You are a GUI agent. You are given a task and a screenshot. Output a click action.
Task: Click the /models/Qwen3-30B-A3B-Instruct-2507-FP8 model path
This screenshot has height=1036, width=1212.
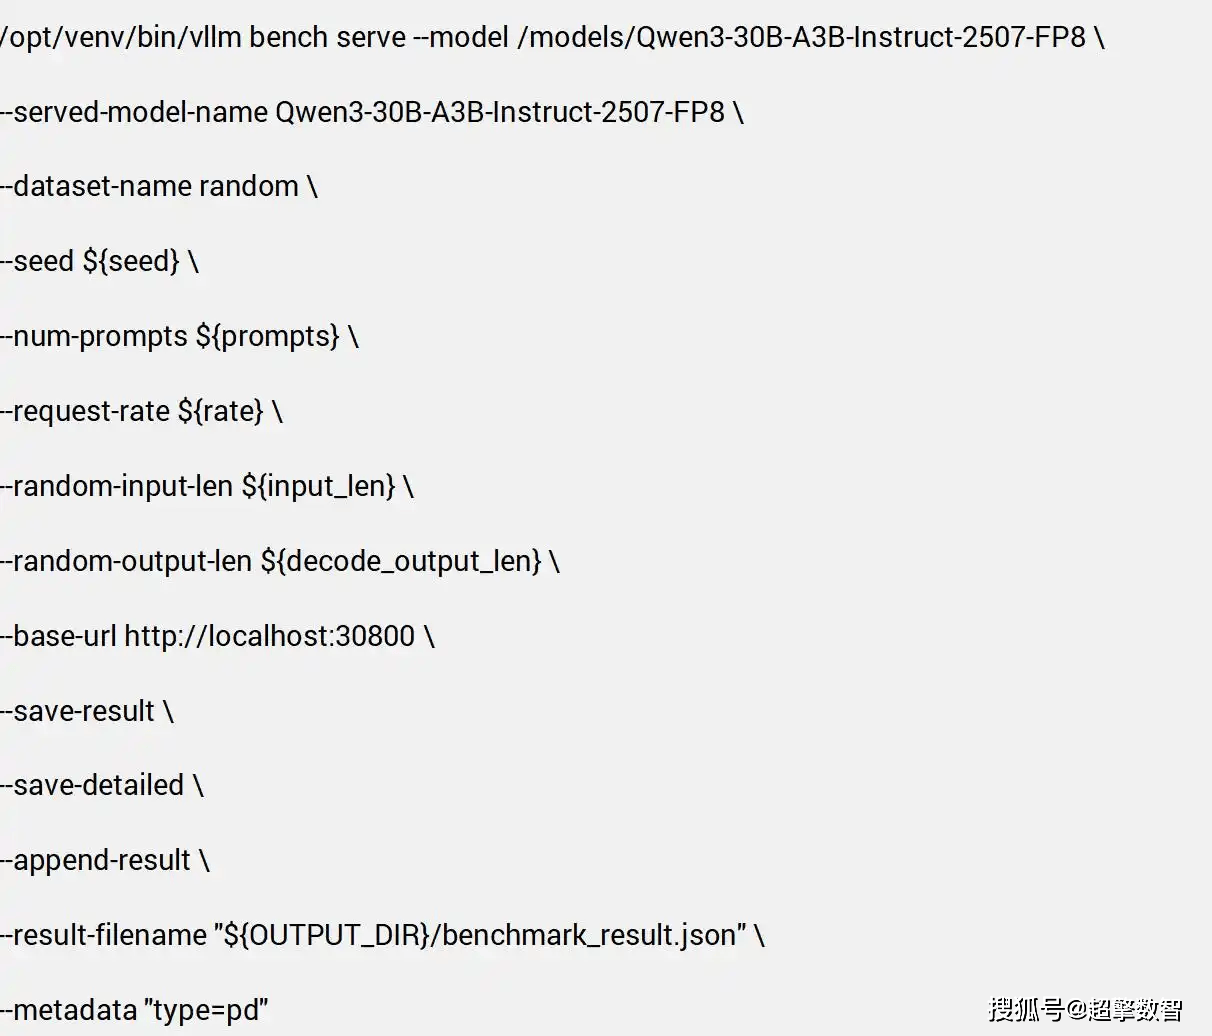click(x=801, y=38)
